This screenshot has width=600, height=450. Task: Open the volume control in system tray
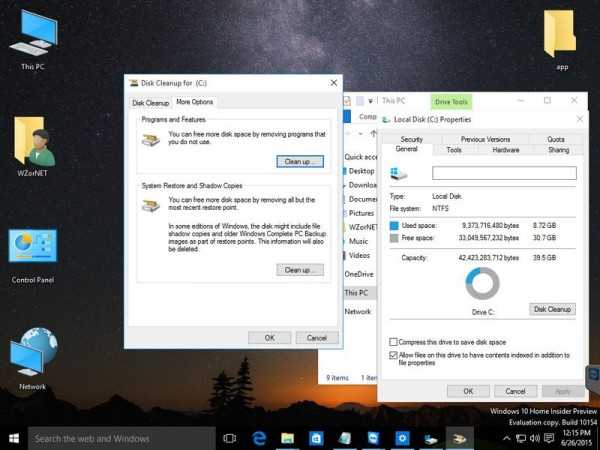[x=535, y=439]
